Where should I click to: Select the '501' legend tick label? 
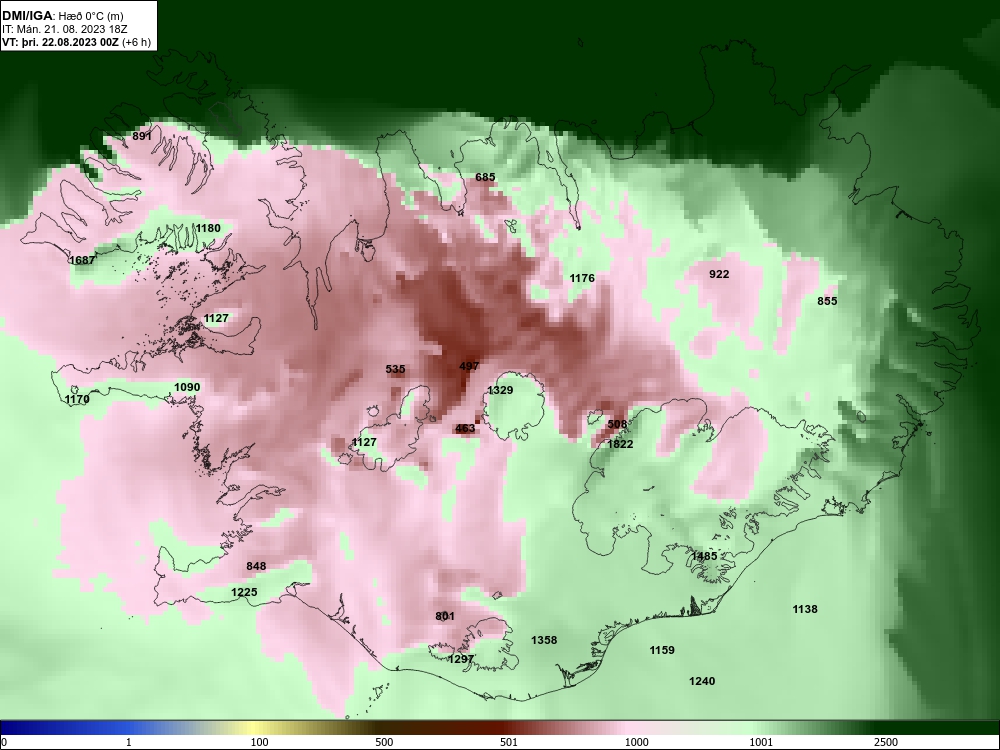[509, 742]
